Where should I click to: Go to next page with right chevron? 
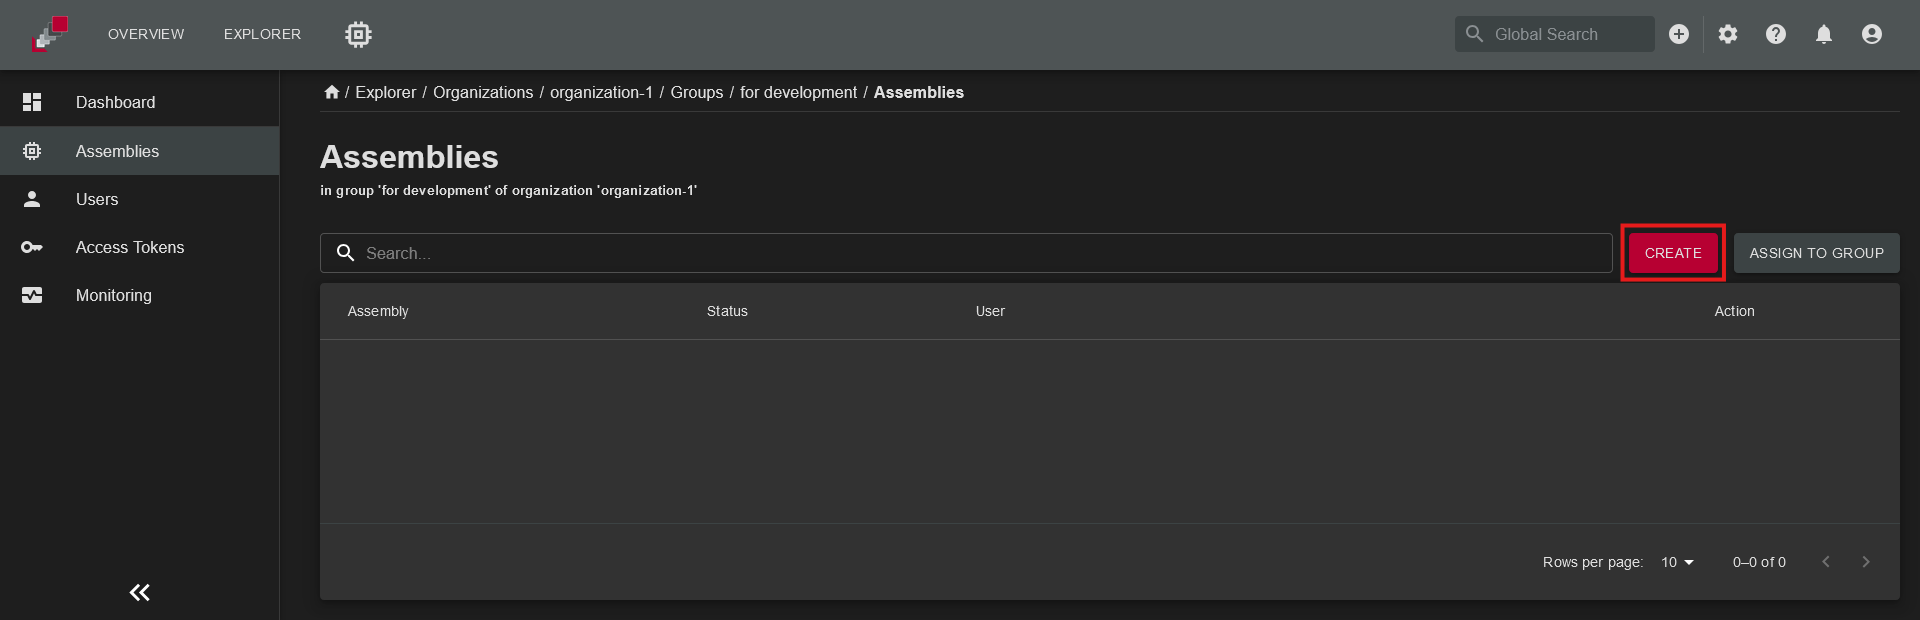click(1866, 562)
